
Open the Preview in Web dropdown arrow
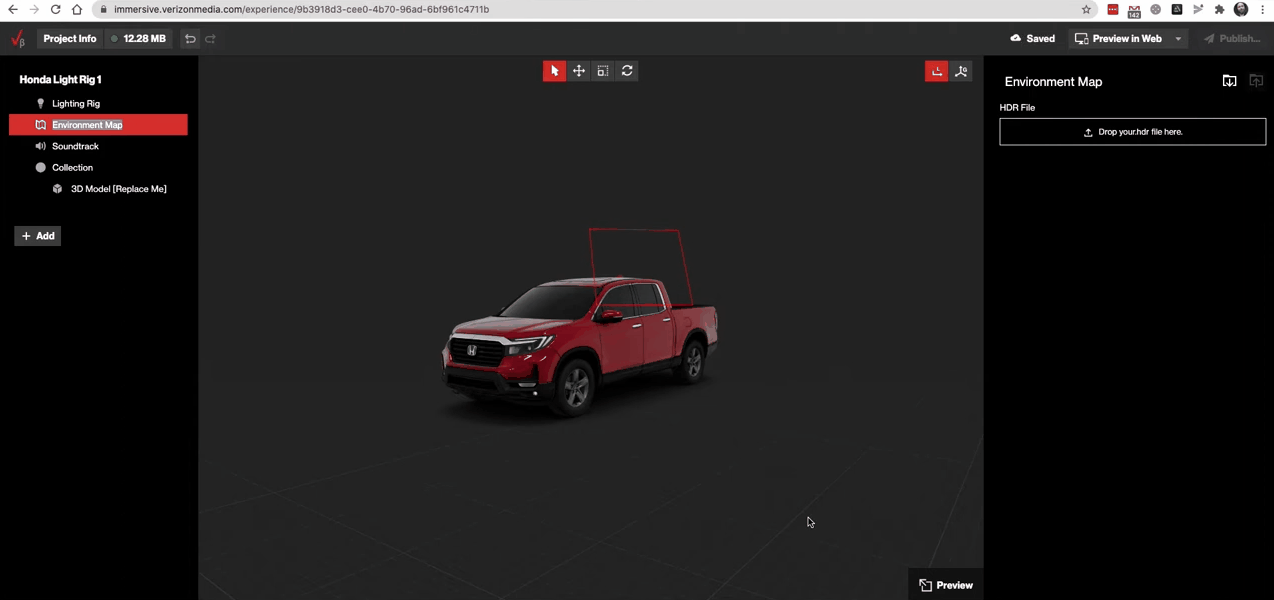coord(1178,39)
